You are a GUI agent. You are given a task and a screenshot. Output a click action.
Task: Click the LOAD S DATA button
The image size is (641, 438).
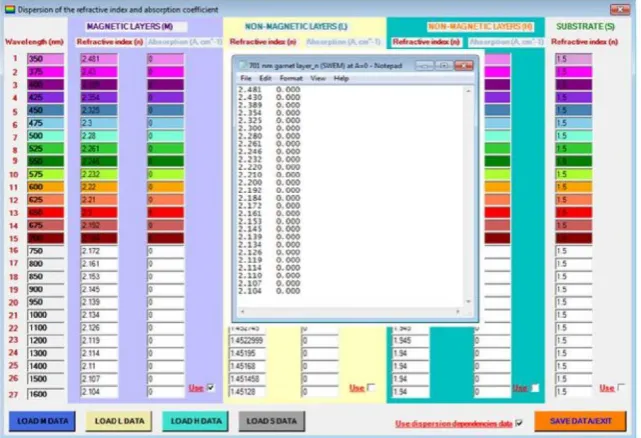coord(272,421)
